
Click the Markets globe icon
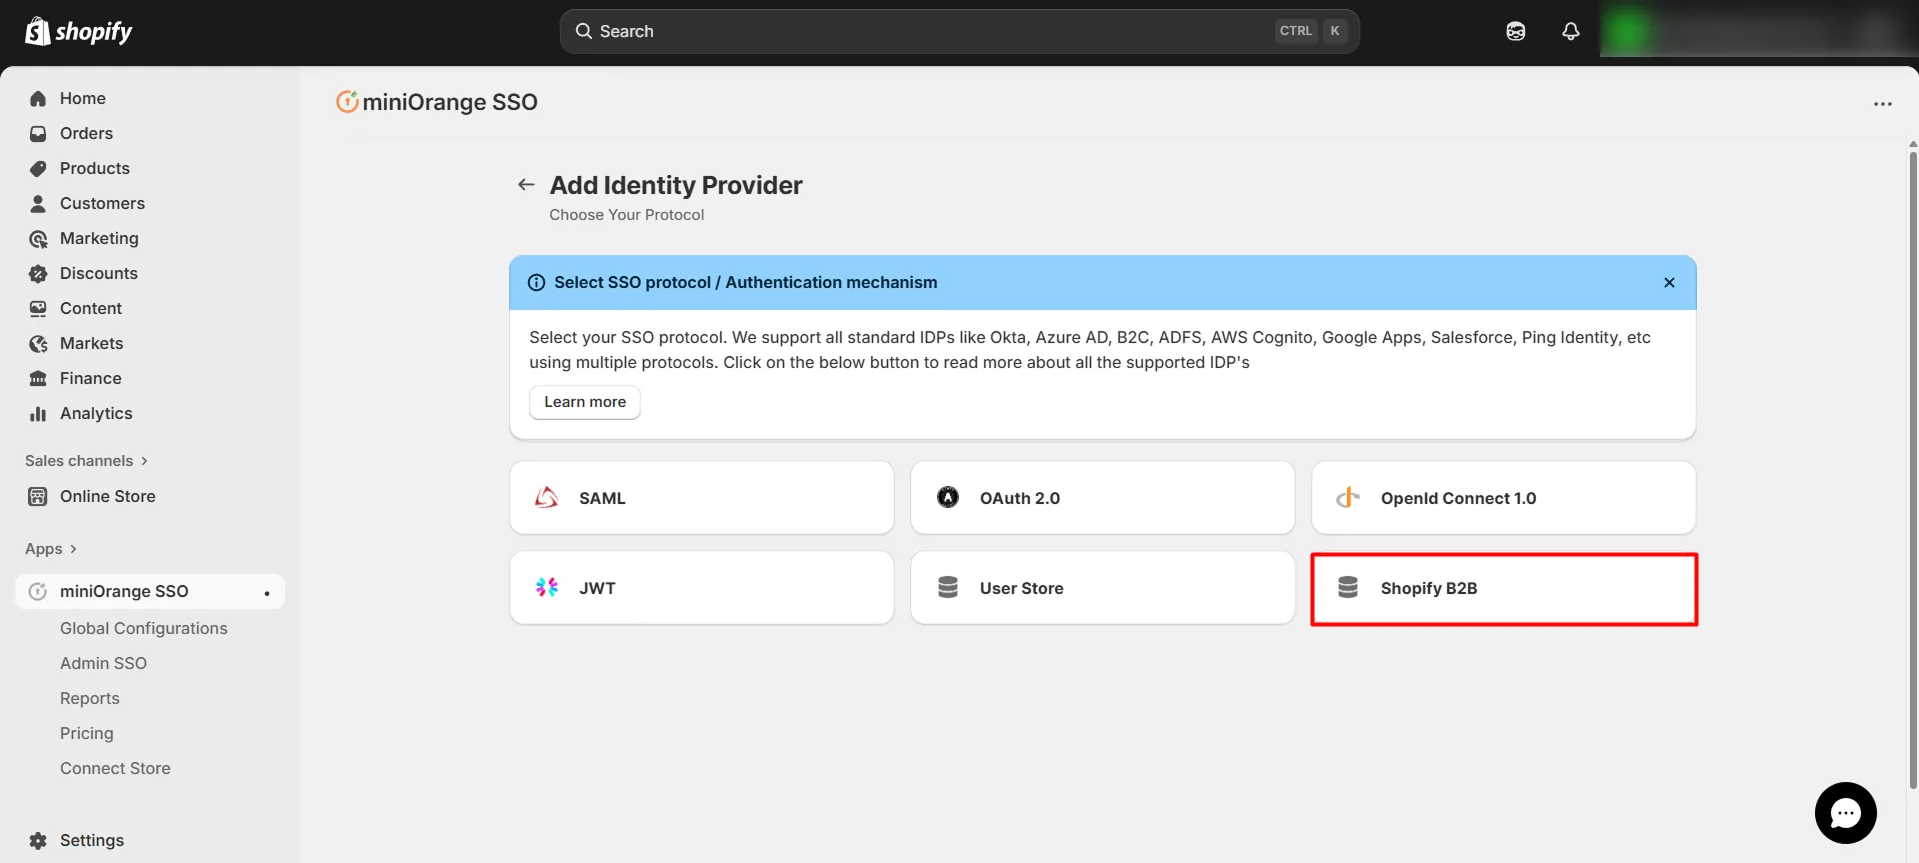tap(38, 343)
